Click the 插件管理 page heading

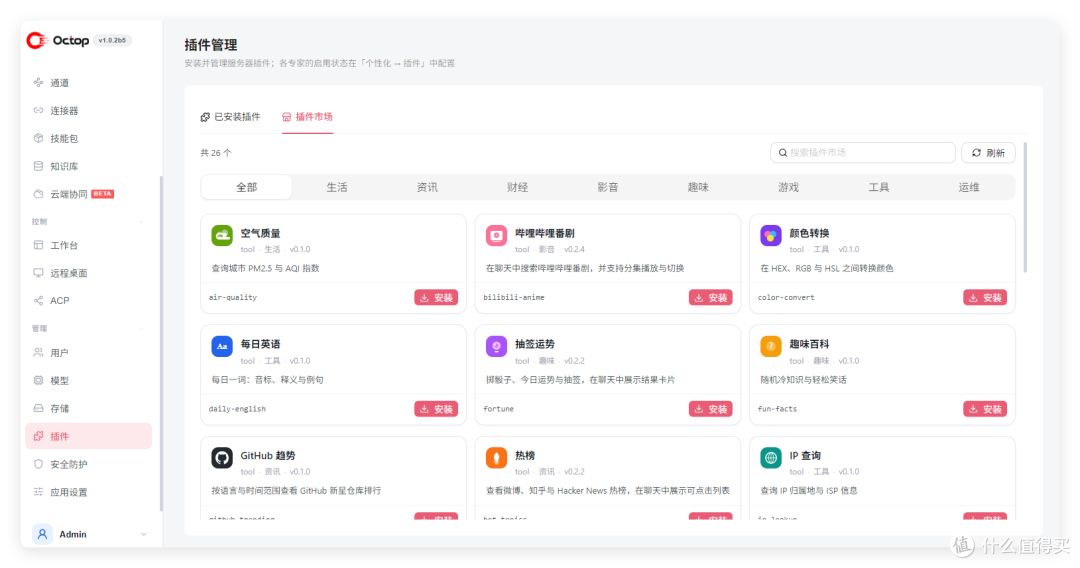tap(211, 45)
